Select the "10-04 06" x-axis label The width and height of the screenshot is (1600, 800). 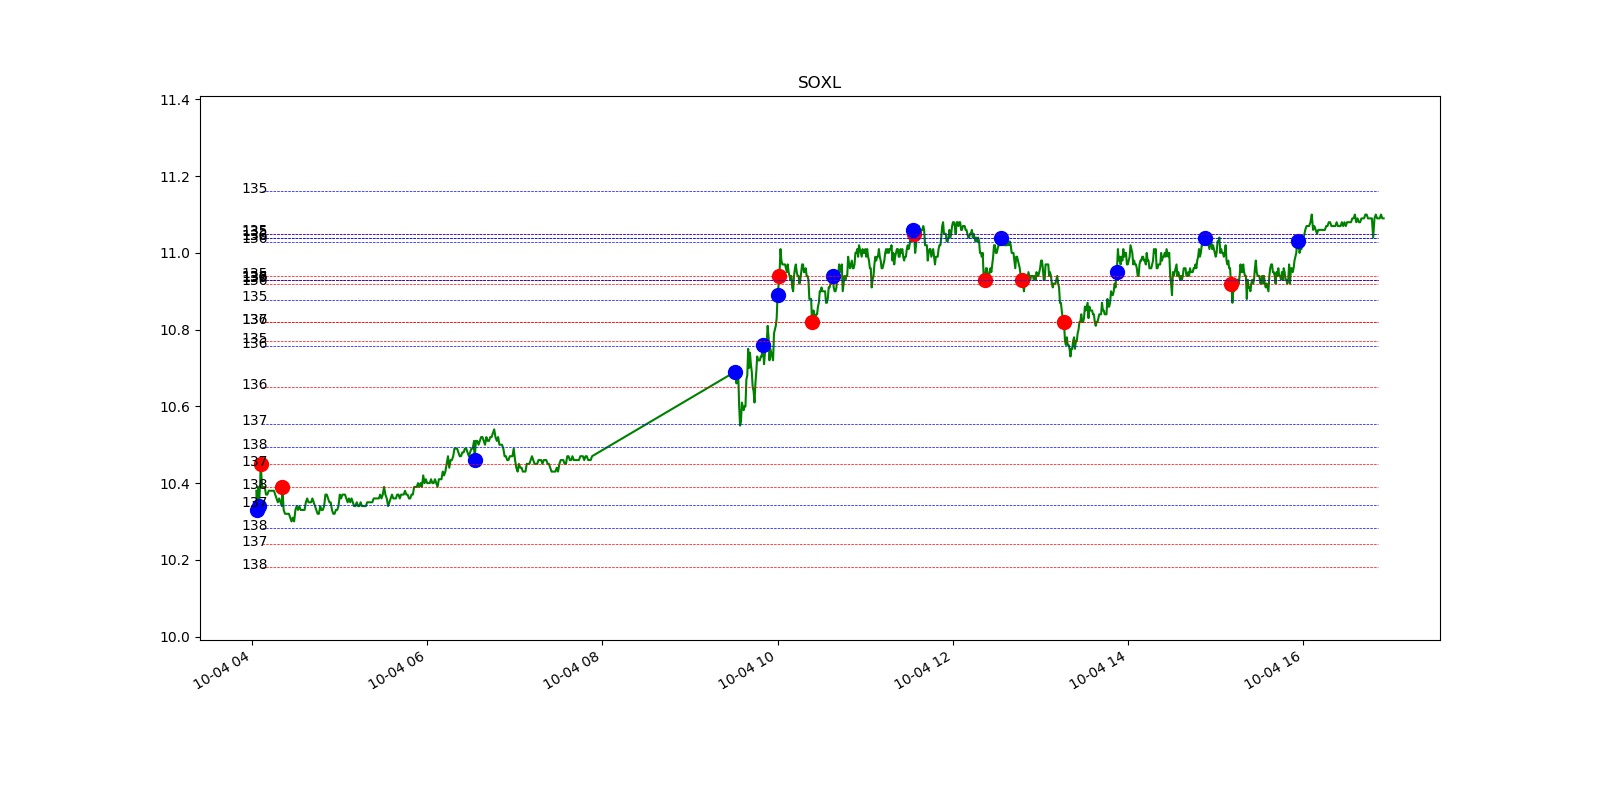click(x=396, y=669)
